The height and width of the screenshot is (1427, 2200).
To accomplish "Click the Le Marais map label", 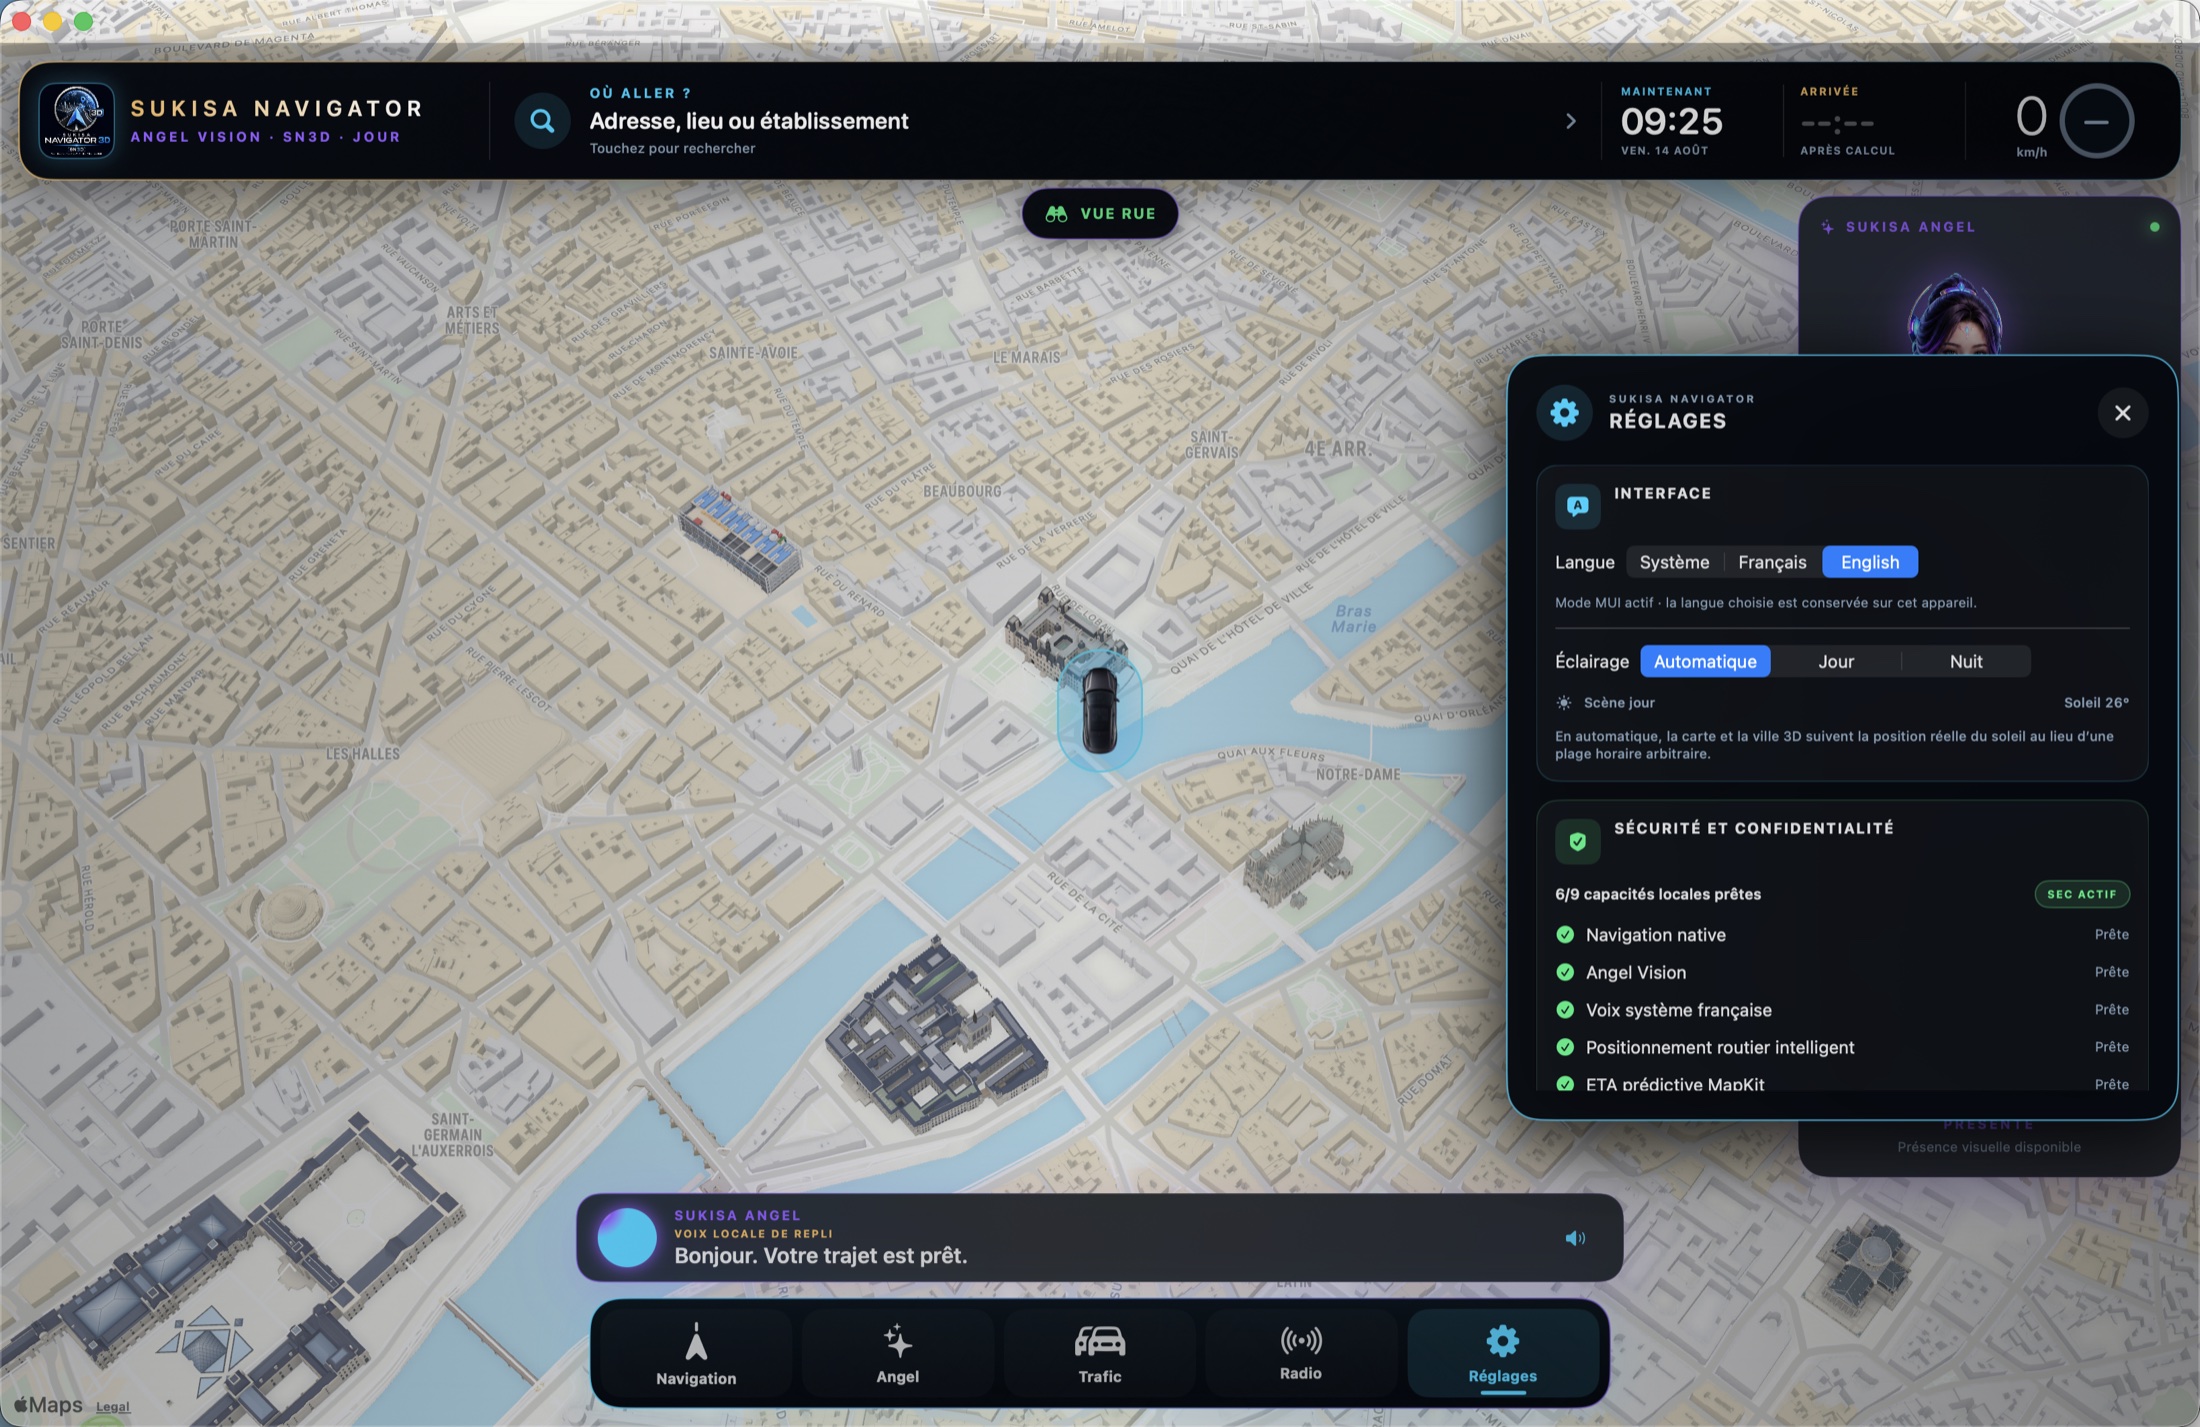I will point(1026,357).
